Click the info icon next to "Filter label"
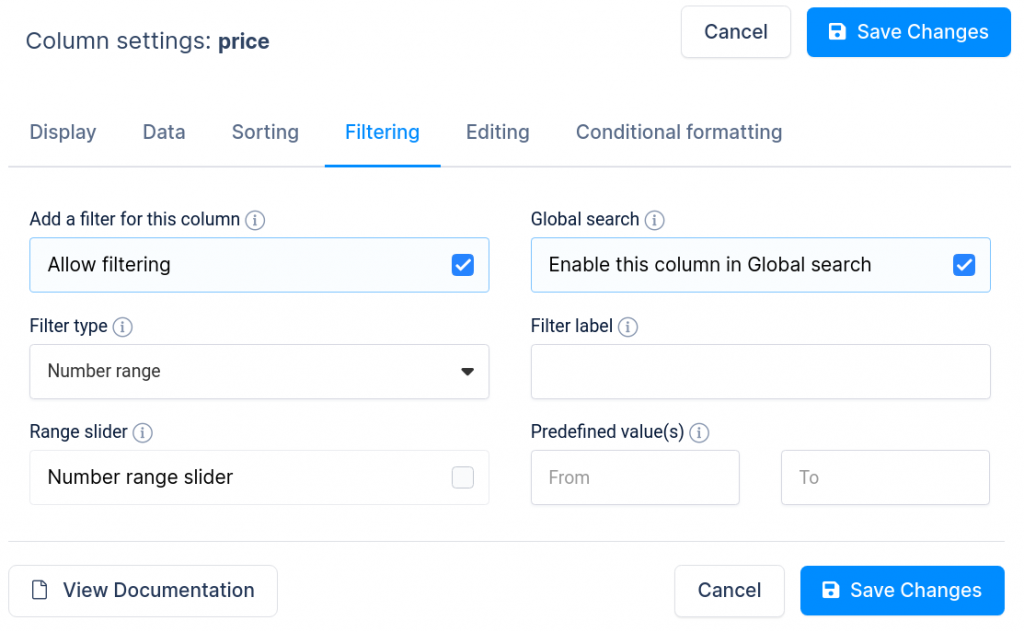1024x632 pixels. click(x=629, y=326)
